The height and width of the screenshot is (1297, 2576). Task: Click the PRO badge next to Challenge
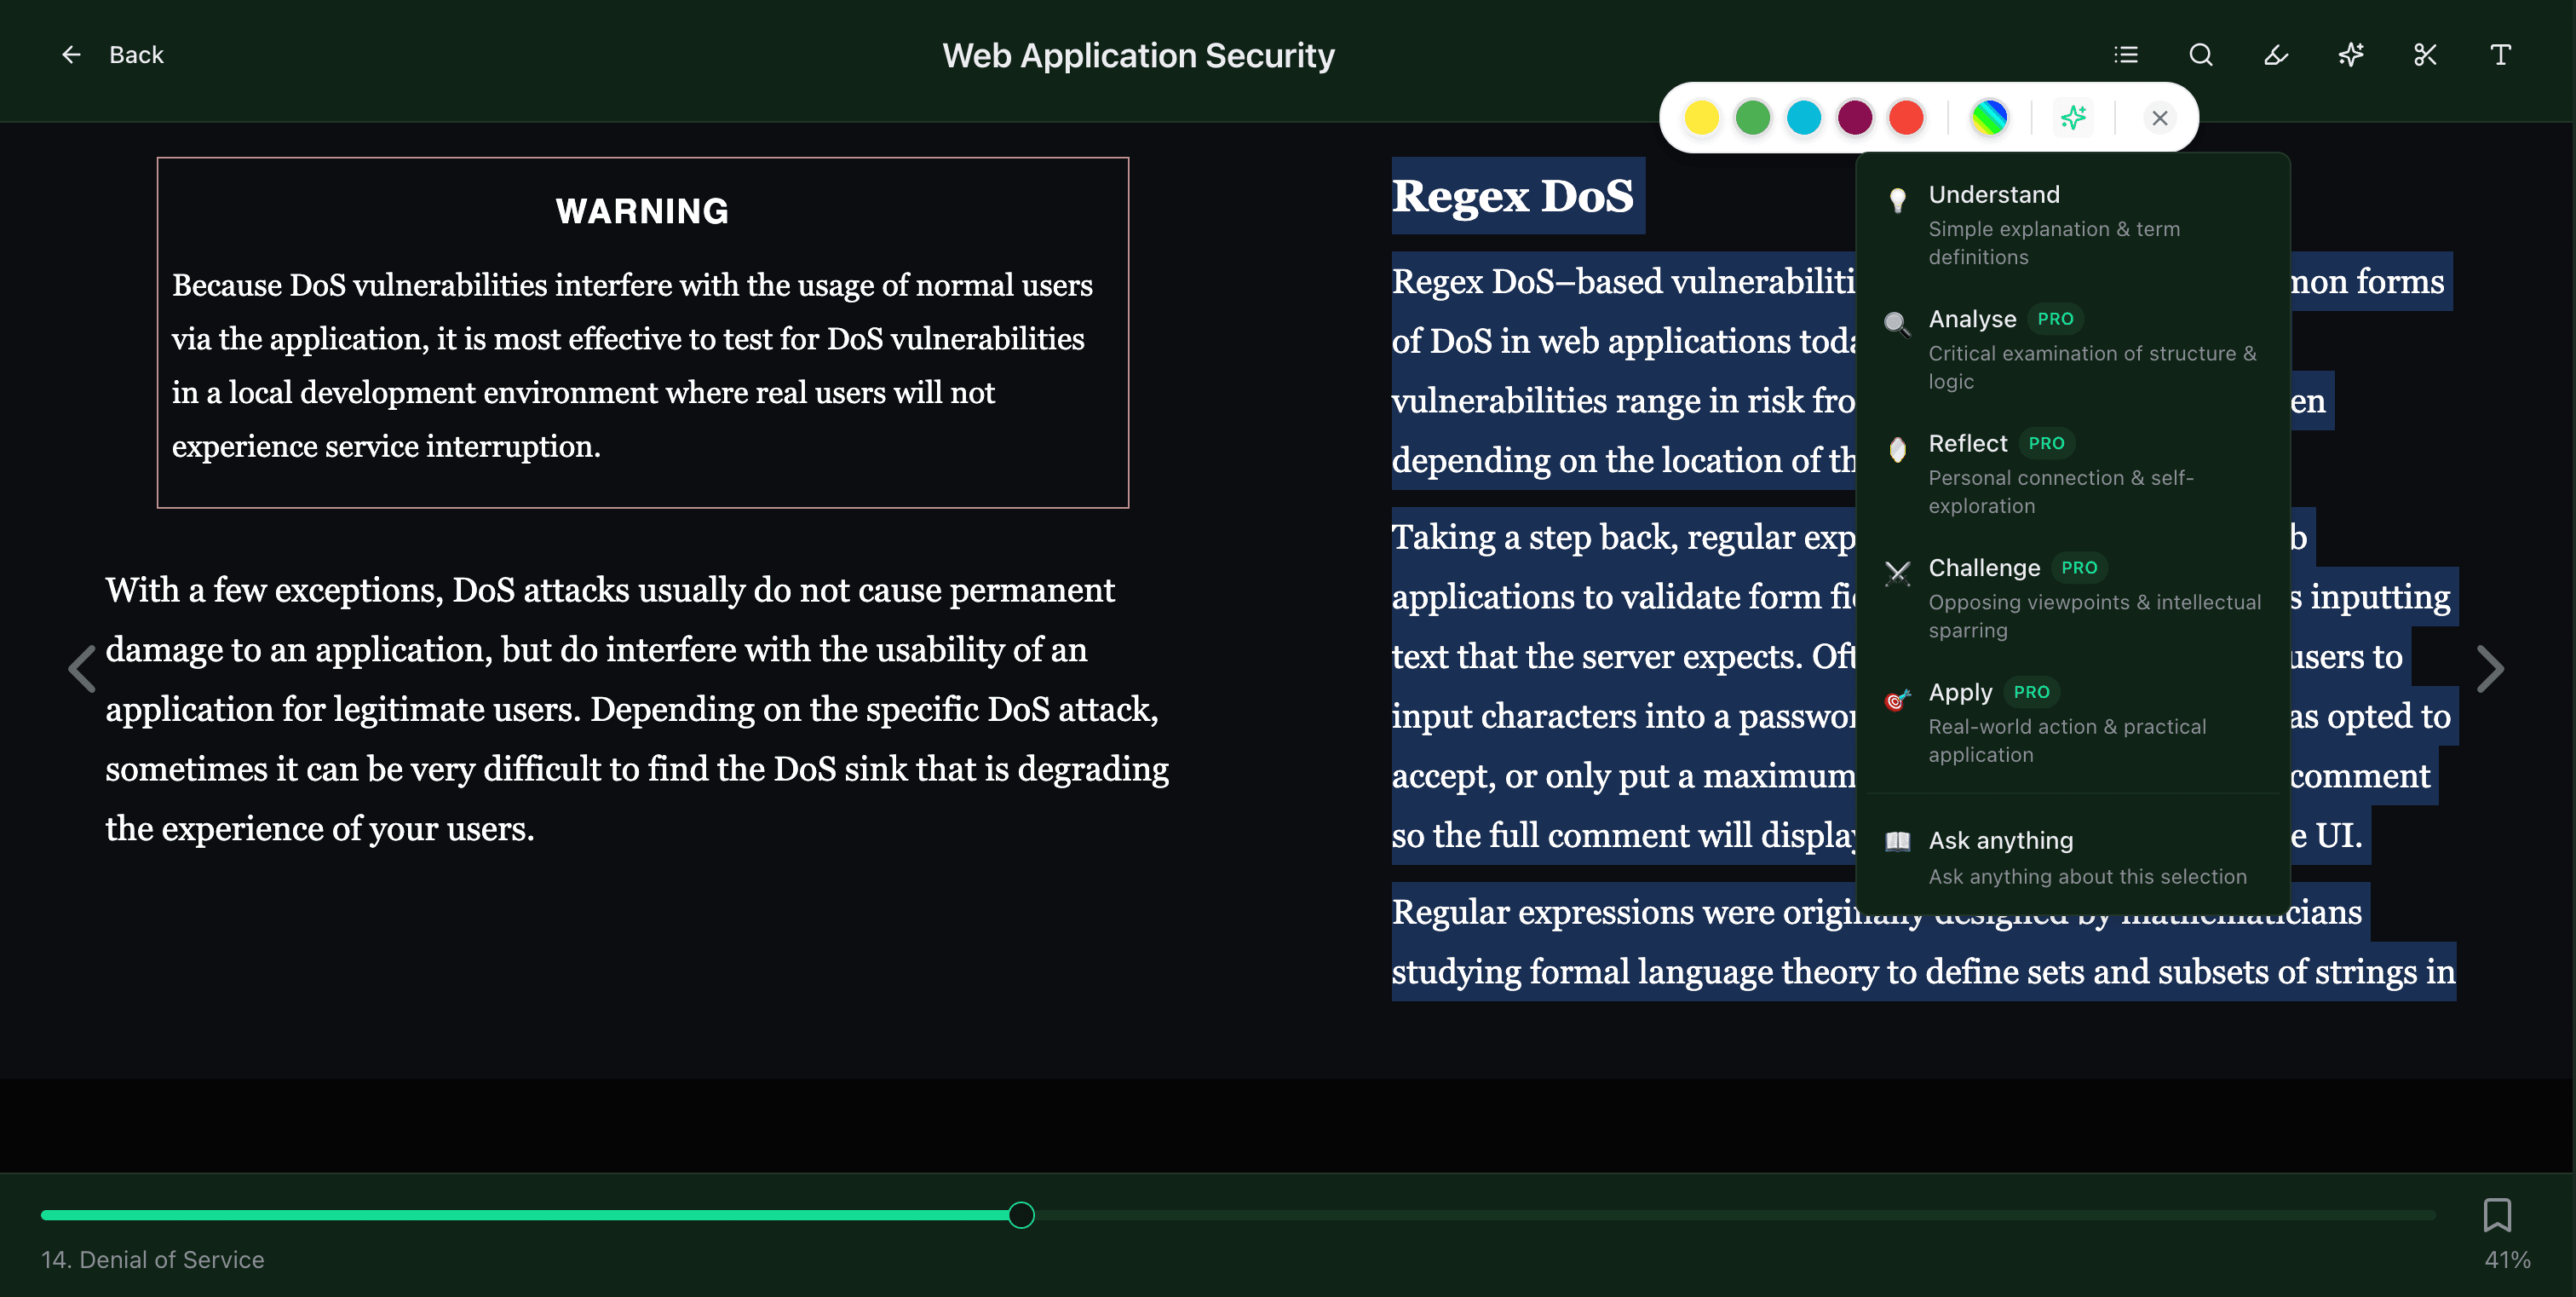pos(2079,568)
